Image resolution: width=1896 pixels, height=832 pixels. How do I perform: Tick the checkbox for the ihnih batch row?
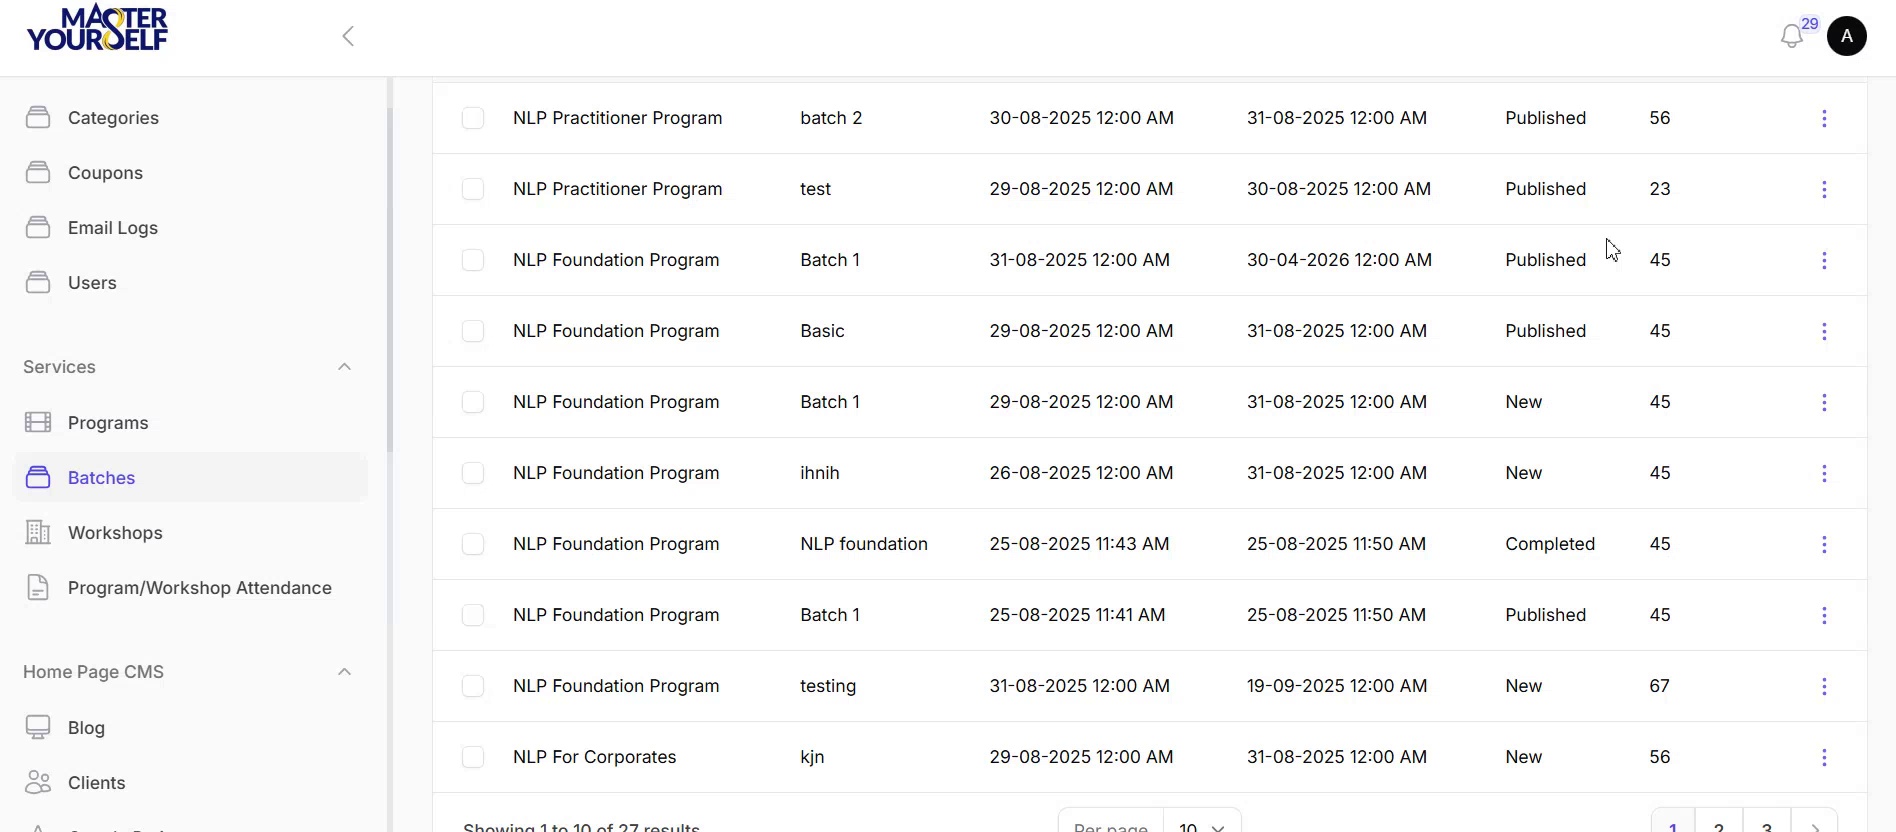[x=473, y=473]
